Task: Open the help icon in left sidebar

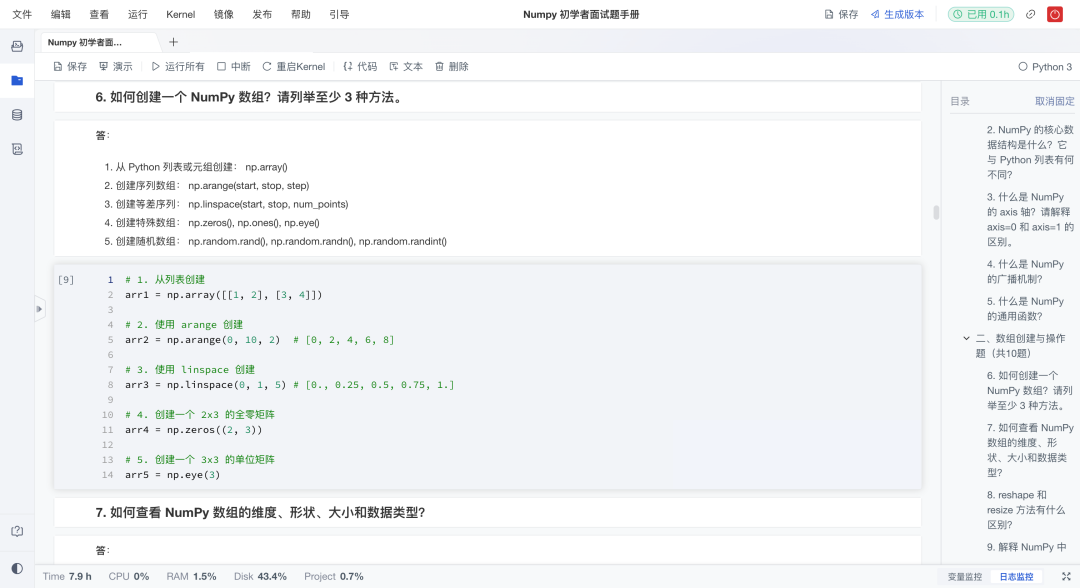Action: click(17, 531)
